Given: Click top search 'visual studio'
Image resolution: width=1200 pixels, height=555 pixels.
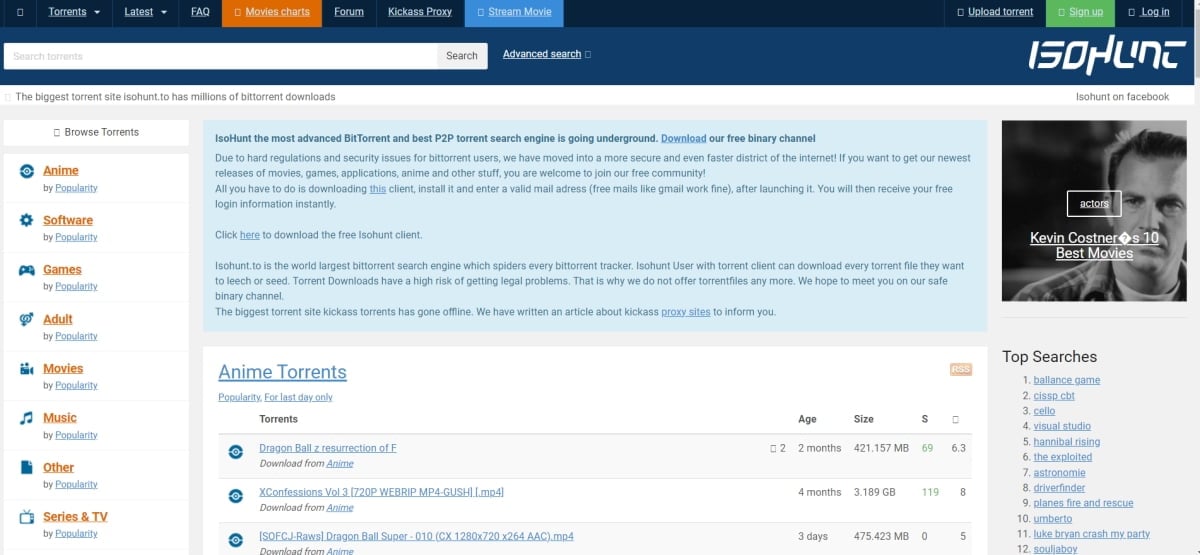Looking at the screenshot, I should coord(1062,426).
